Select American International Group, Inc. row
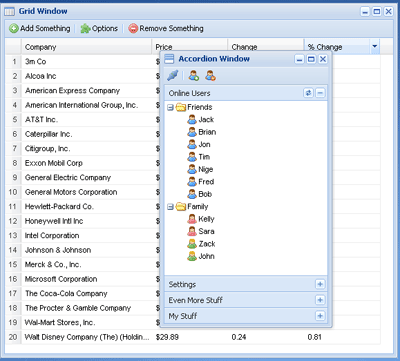 pos(83,105)
